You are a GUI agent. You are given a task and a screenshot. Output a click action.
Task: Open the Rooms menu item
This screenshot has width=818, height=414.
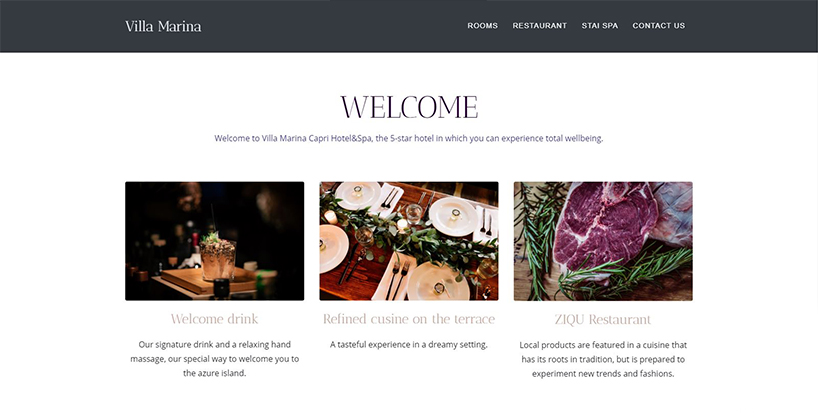click(x=482, y=26)
